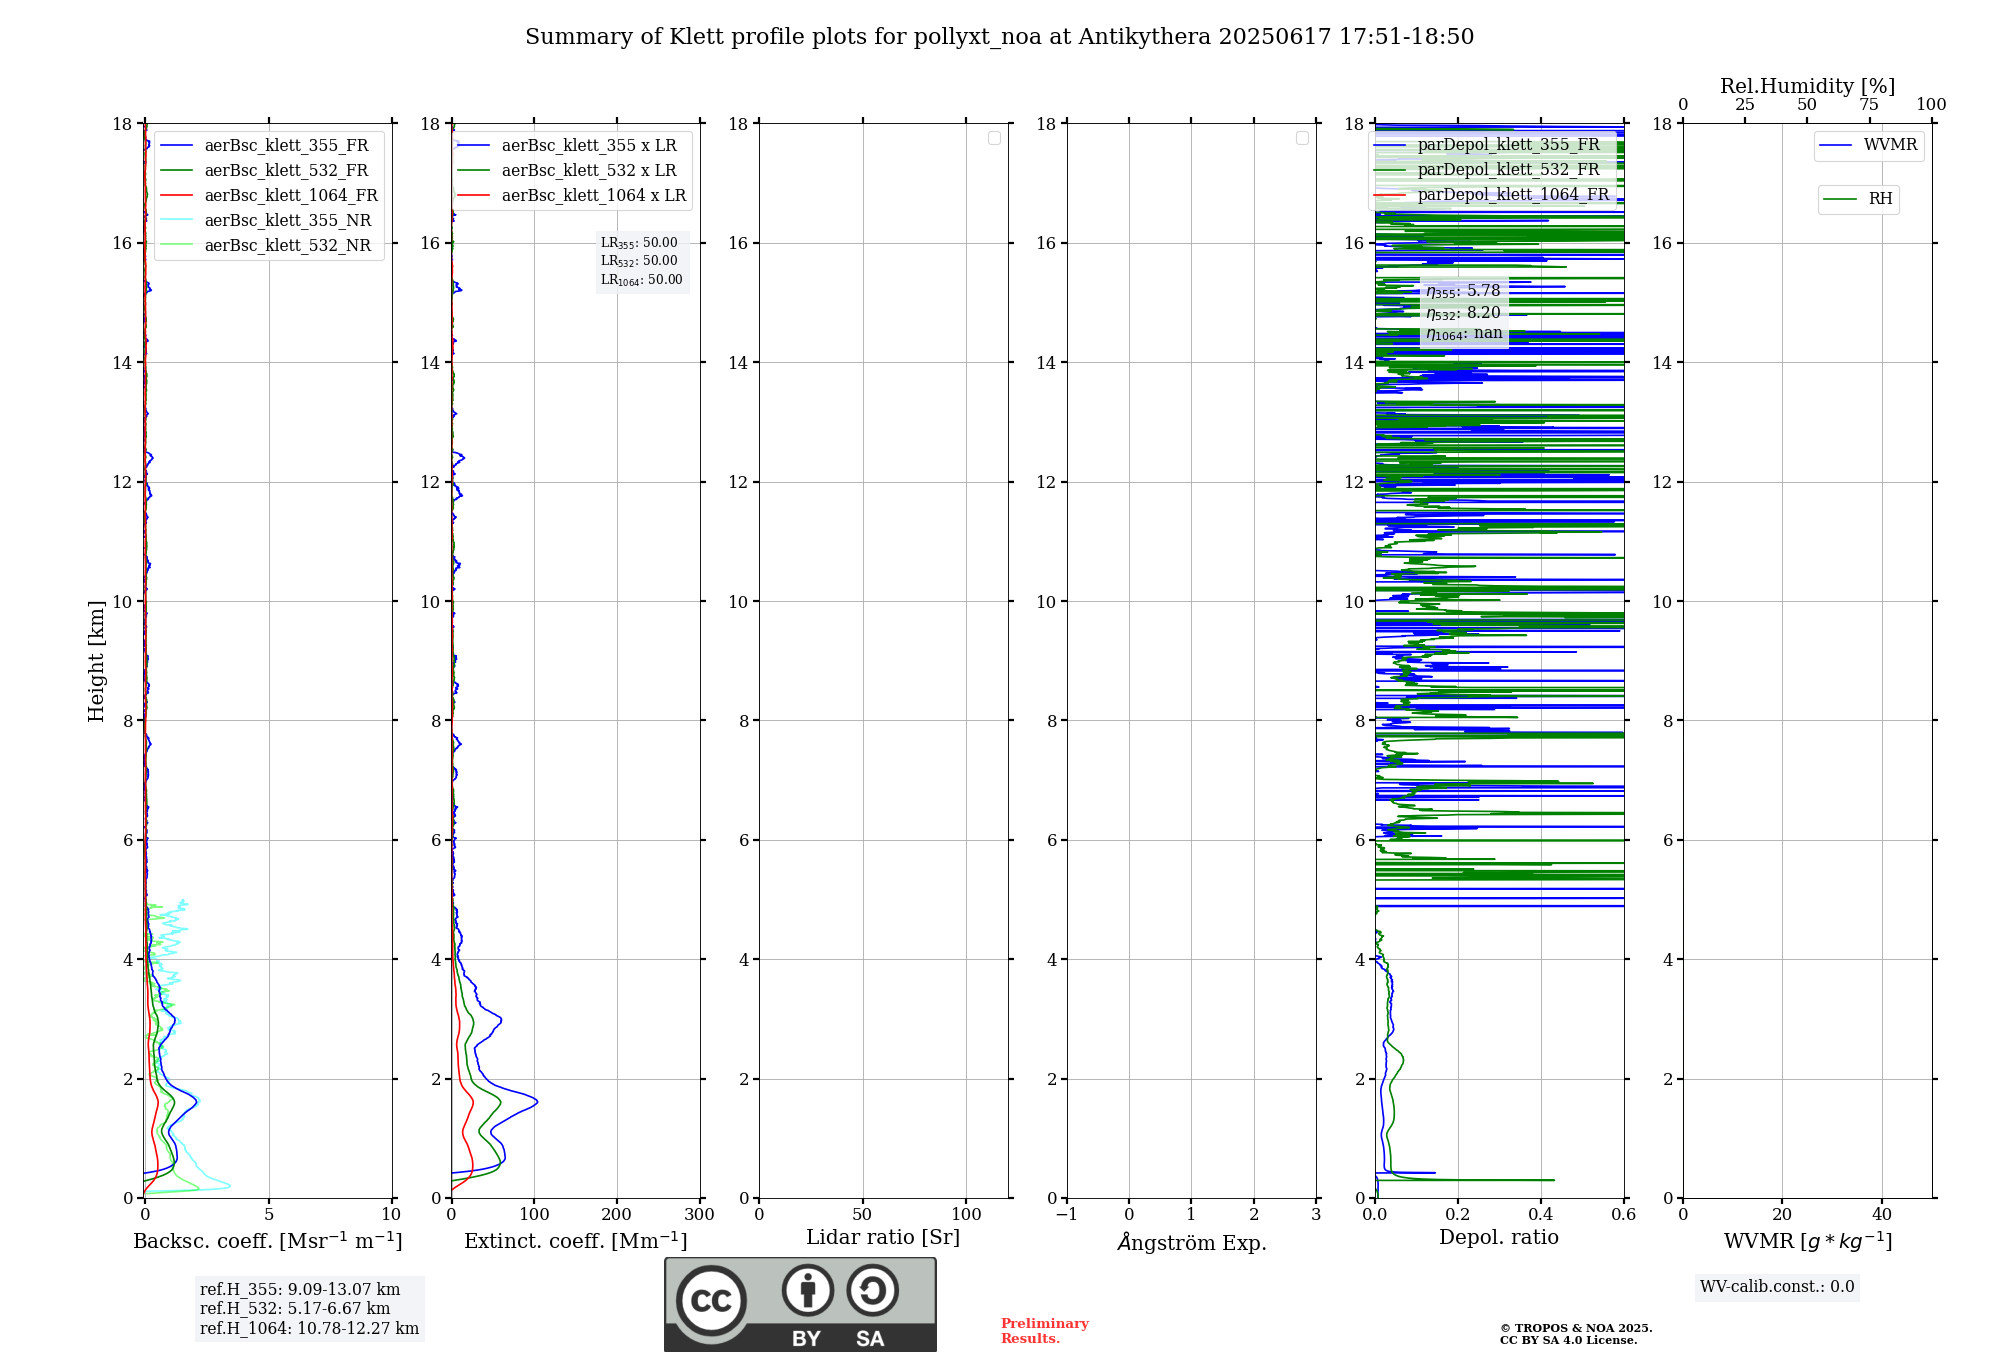Click the Ångström Exp. axis label
The width and height of the screenshot is (2000, 1360).
(1192, 1243)
